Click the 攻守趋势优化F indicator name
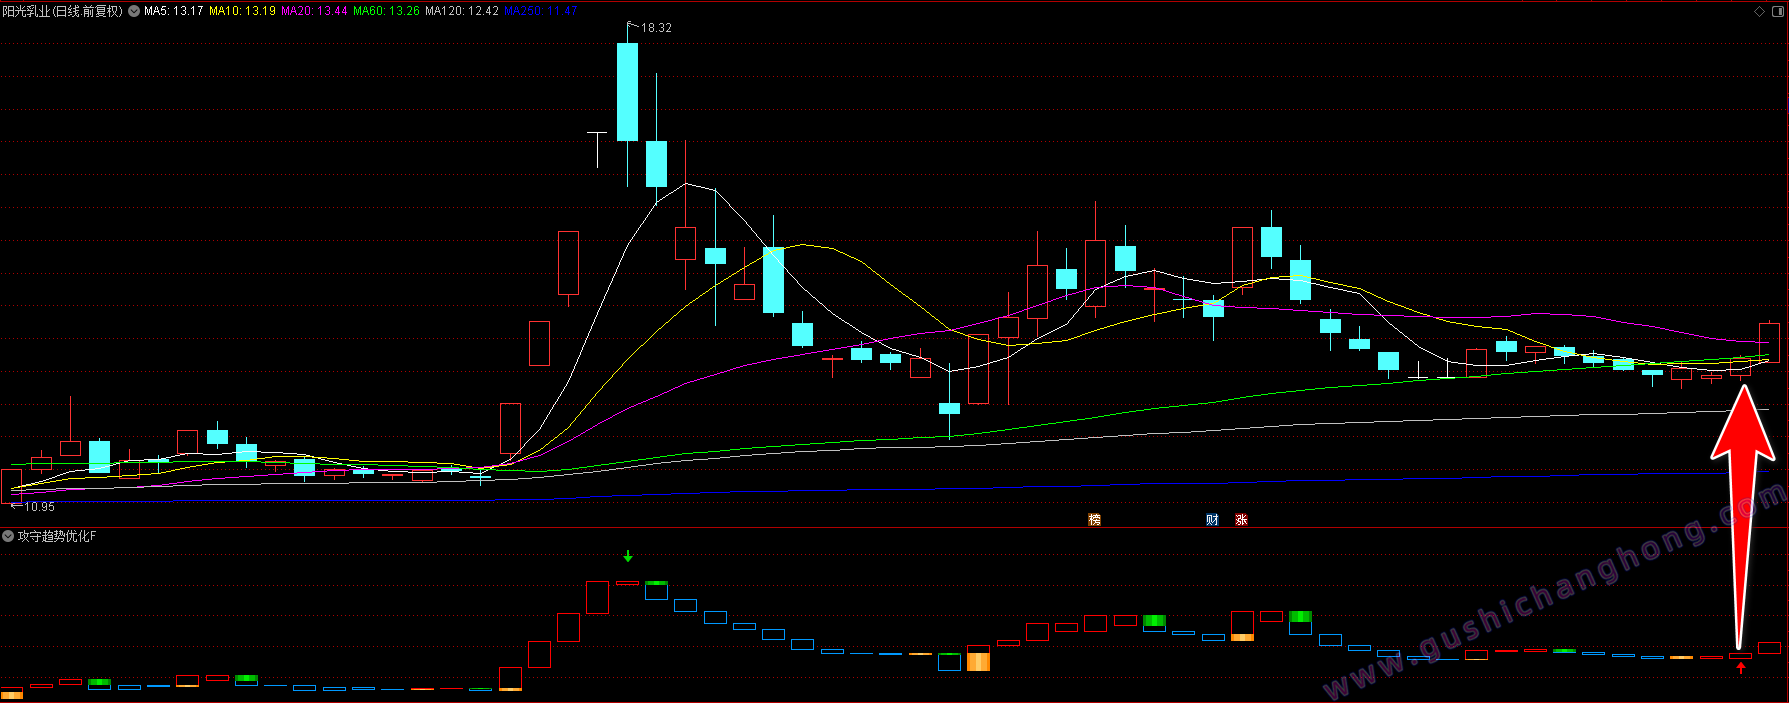Image resolution: width=1789 pixels, height=703 pixels. tap(57, 537)
